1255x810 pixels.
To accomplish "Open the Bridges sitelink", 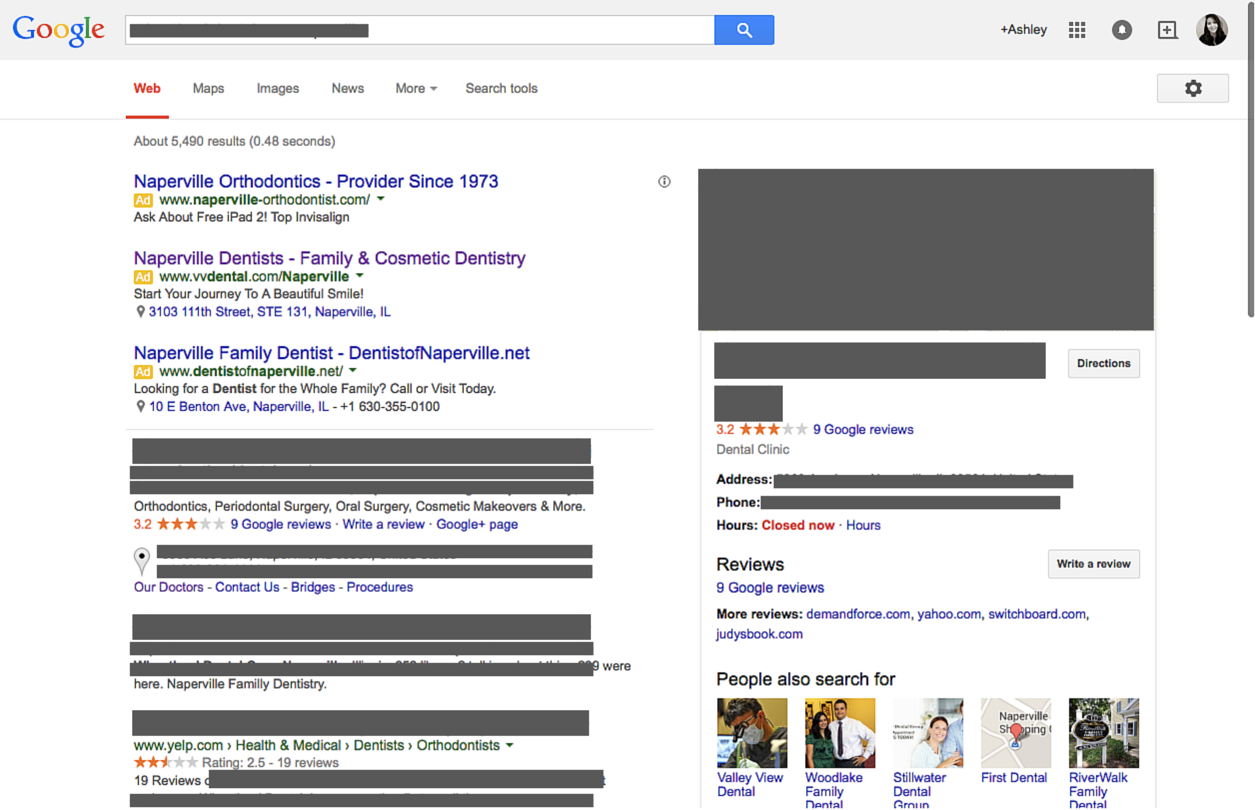I will (313, 587).
